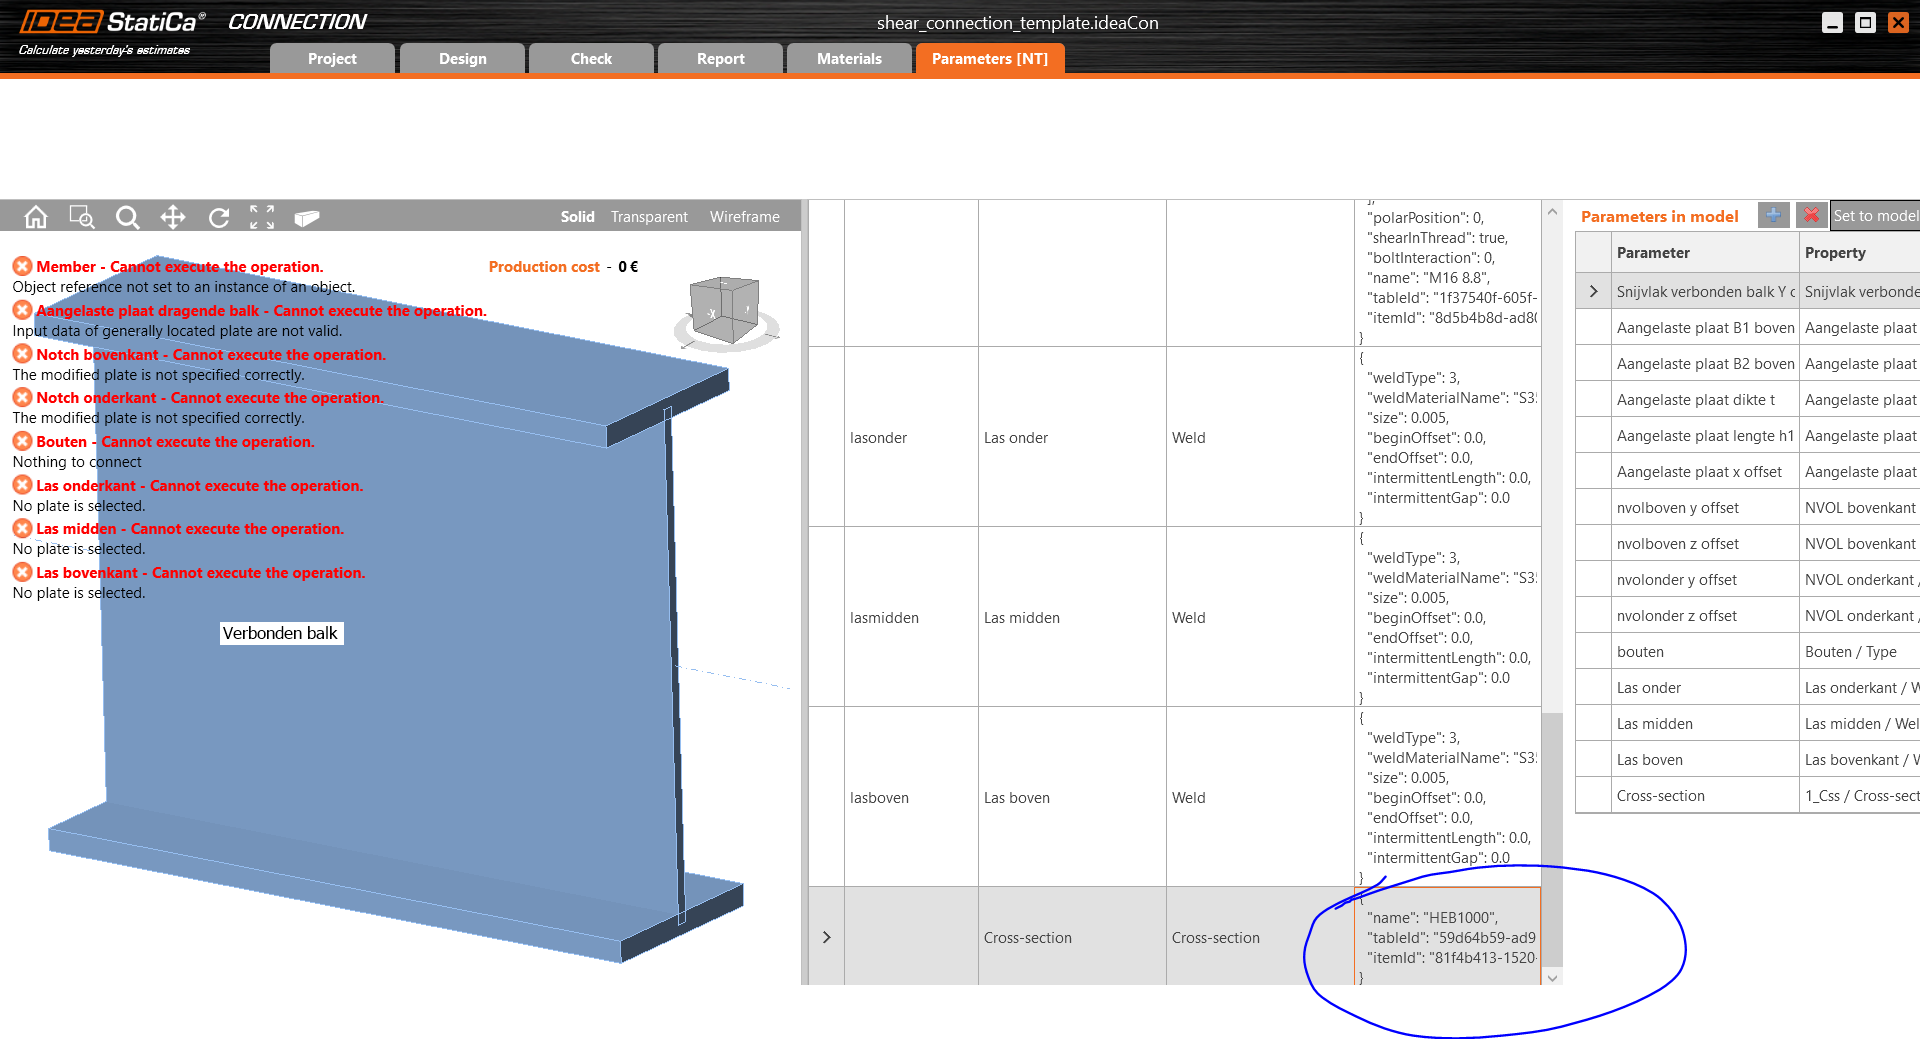This screenshot has width=1920, height=1039.
Task: Switch to the Report tab
Action: pos(719,58)
